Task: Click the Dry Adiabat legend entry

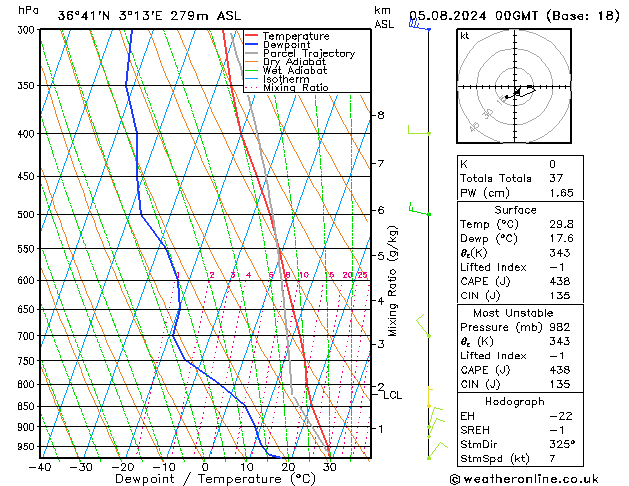Action: pos(286,62)
